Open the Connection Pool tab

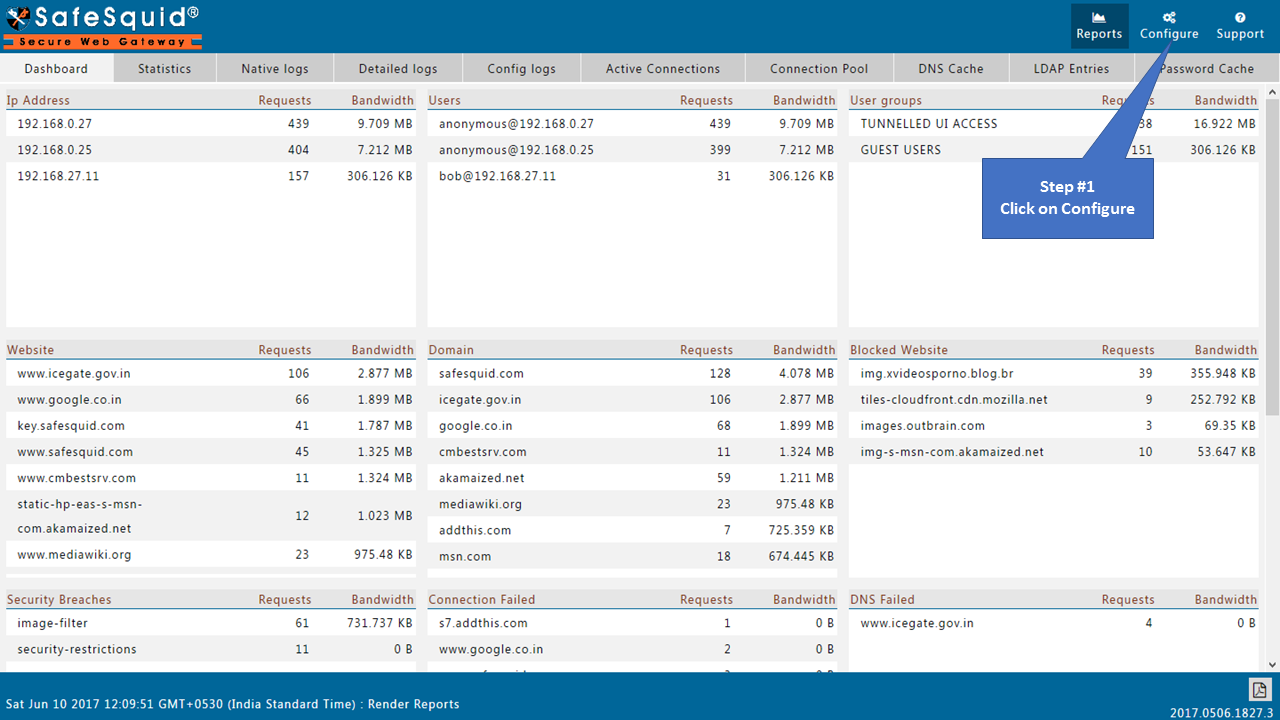(x=818, y=68)
